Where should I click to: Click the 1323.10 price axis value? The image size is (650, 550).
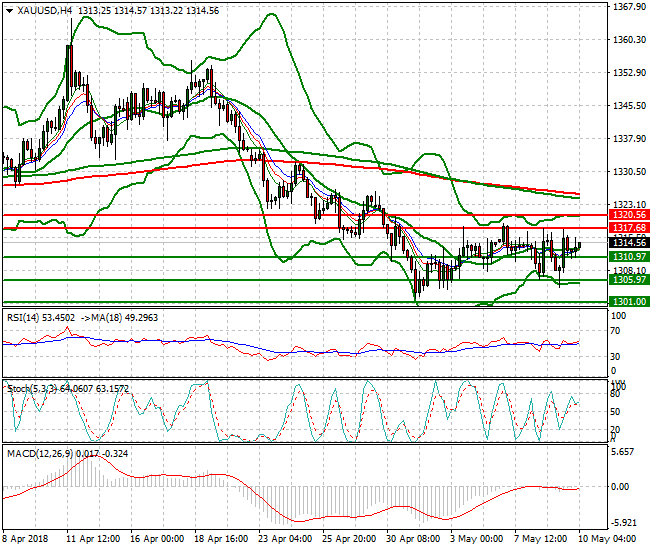click(629, 204)
